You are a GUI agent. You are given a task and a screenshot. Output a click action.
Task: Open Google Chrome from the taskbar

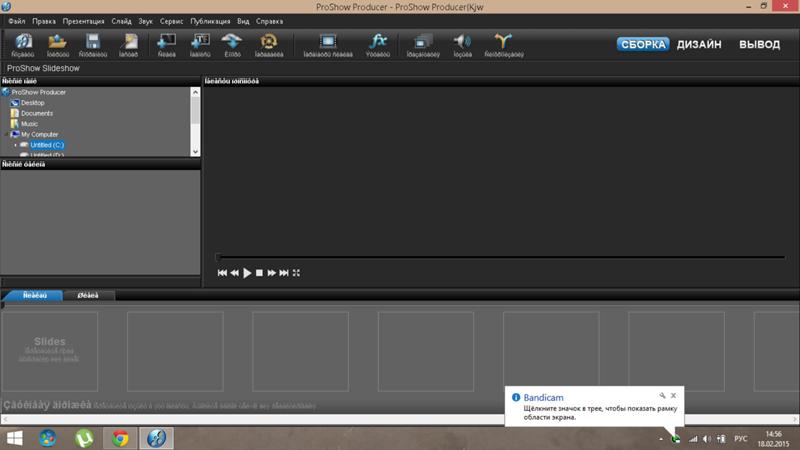pos(120,438)
